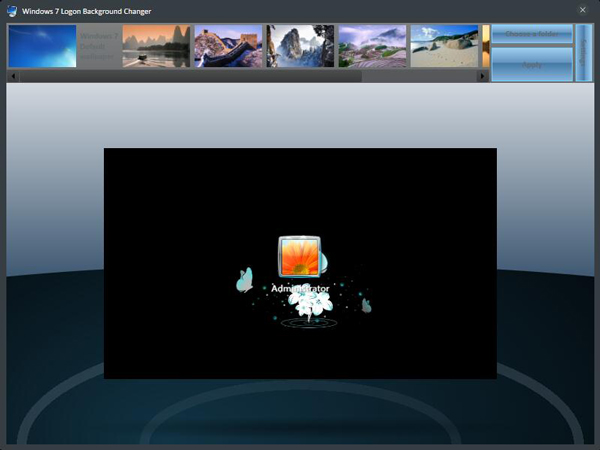Click the Choose a folder button
Image resolution: width=600 pixels, height=450 pixels.
tap(532, 34)
